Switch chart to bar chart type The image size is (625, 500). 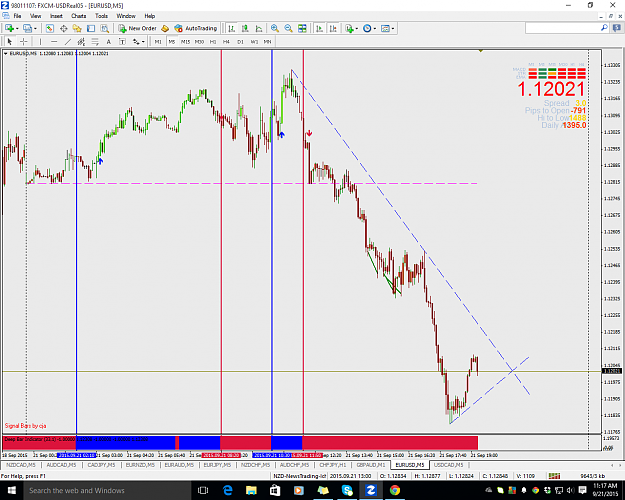[232, 28]
